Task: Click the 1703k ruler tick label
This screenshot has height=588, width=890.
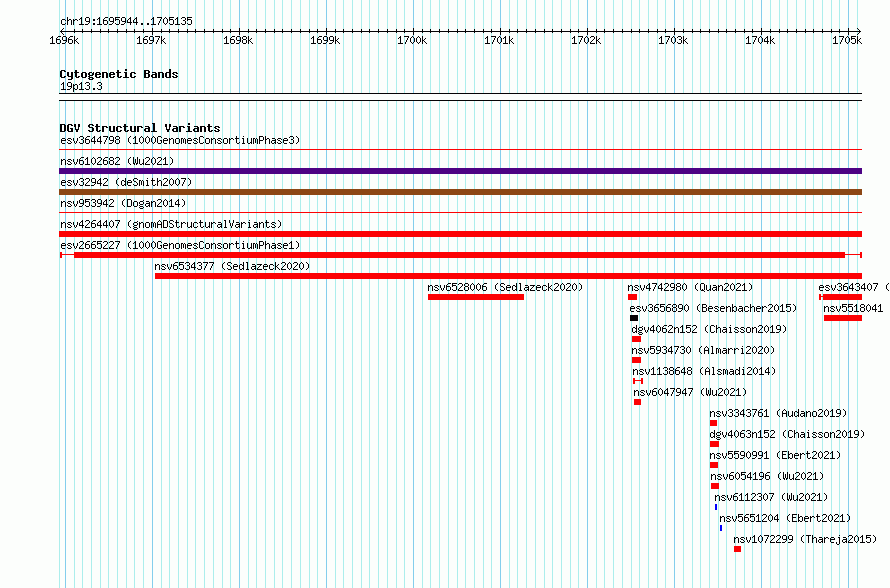Action: coord(673,40)
